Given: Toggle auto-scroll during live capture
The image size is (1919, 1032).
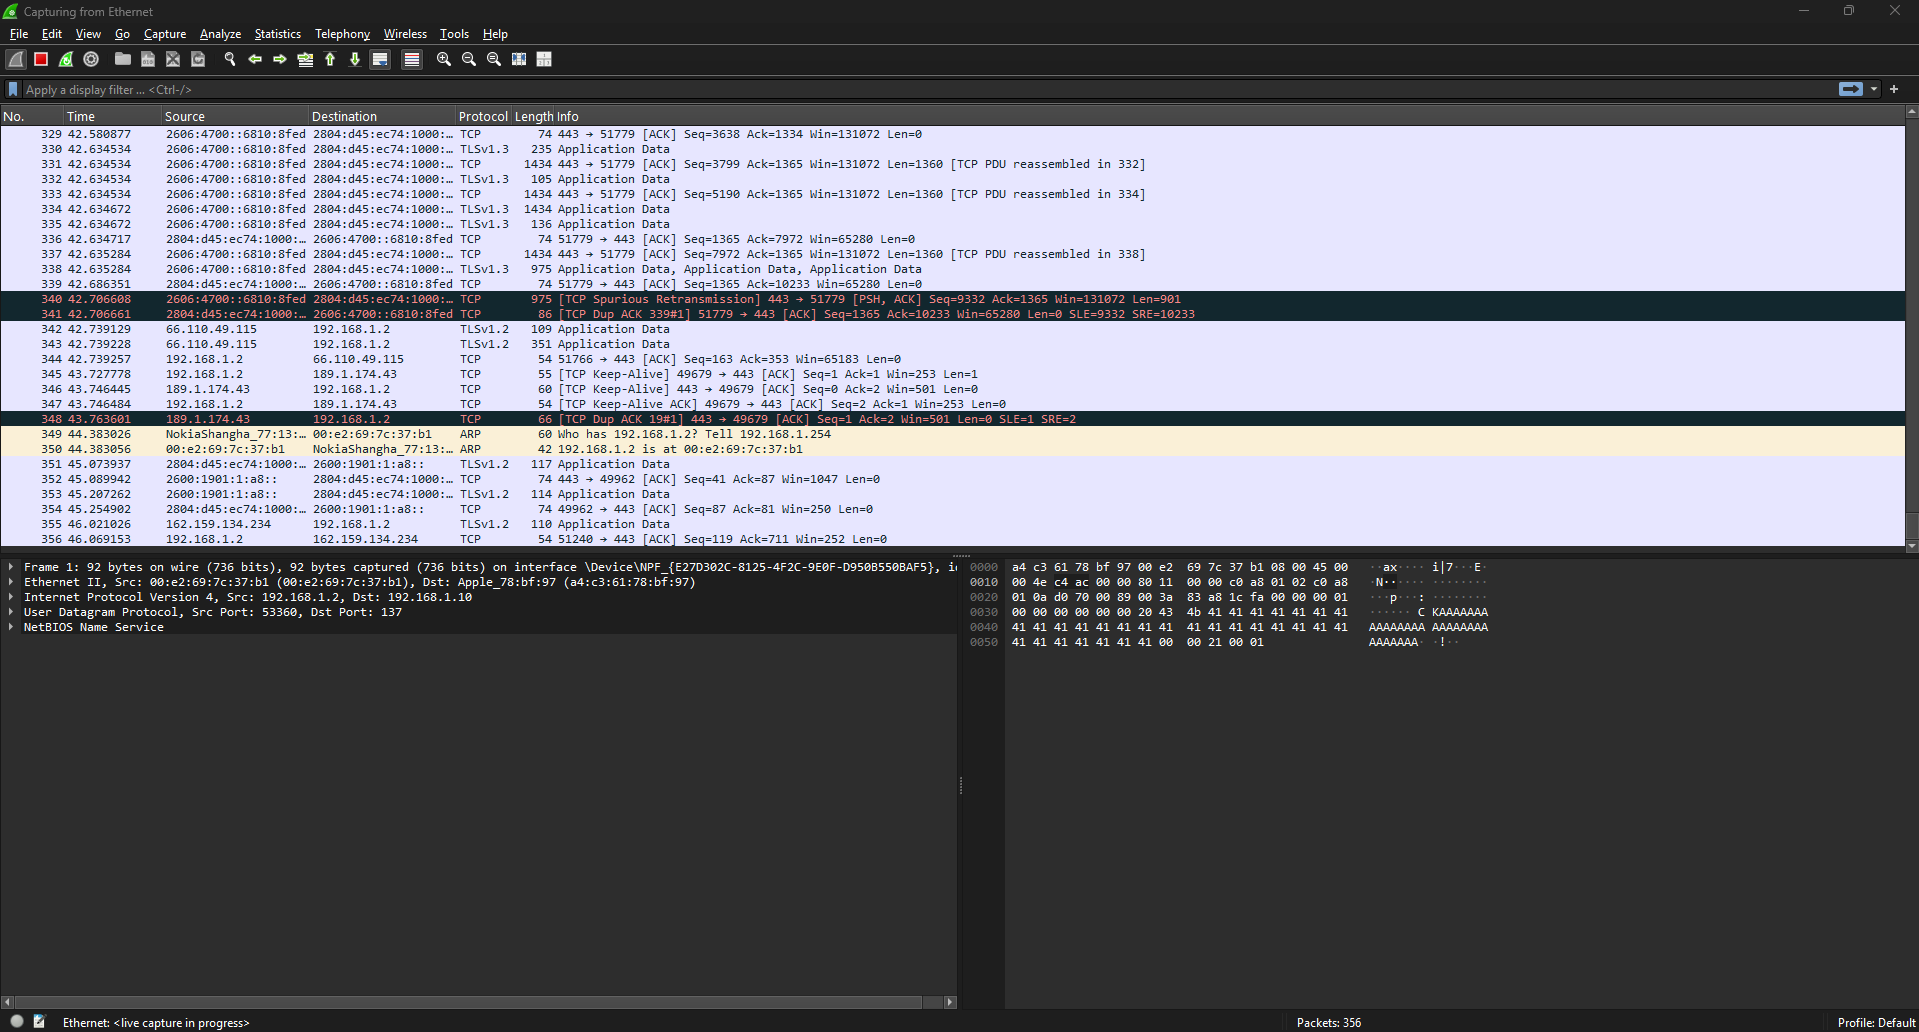Looking at the screenshot, I should coord(380,60).
